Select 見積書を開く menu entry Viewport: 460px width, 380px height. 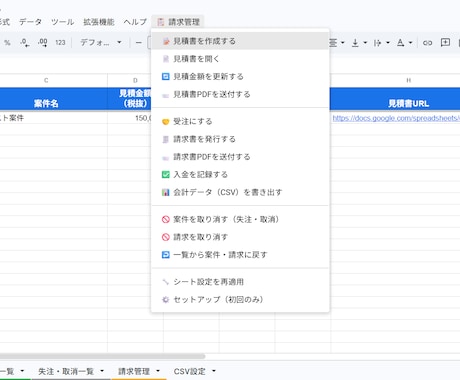pyautogui.click(x=240, y=59)
